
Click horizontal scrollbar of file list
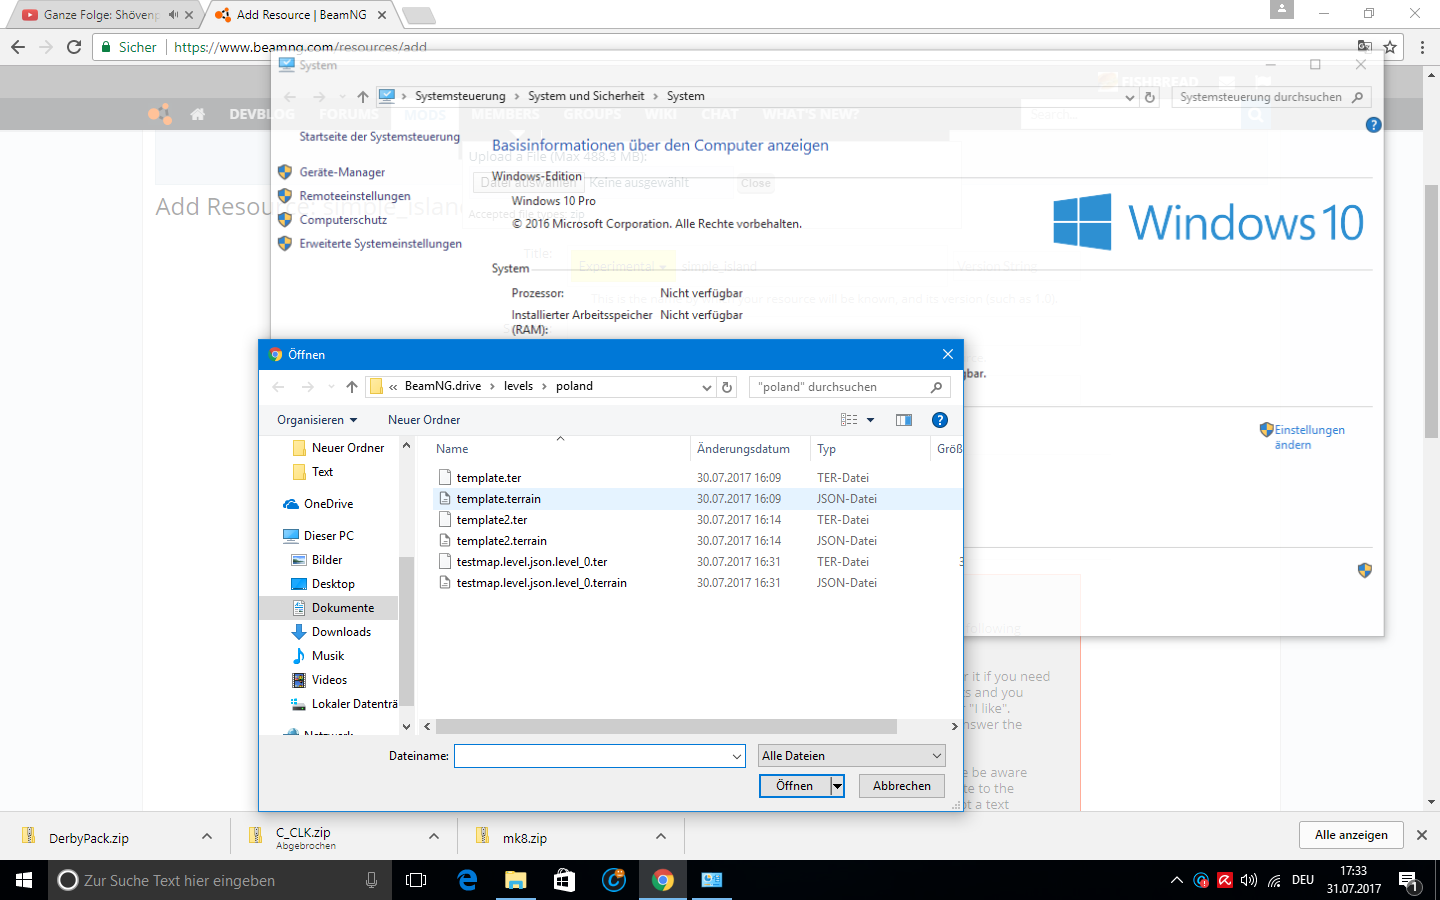666,727
